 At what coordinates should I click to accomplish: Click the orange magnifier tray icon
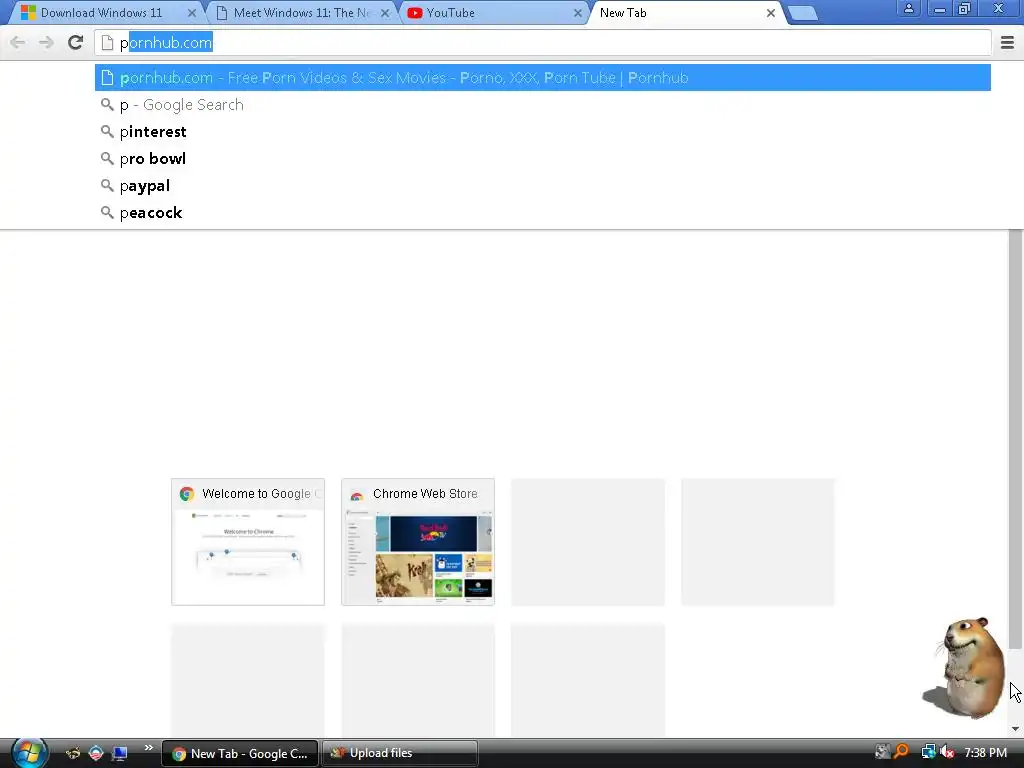[x=902, y=752]
